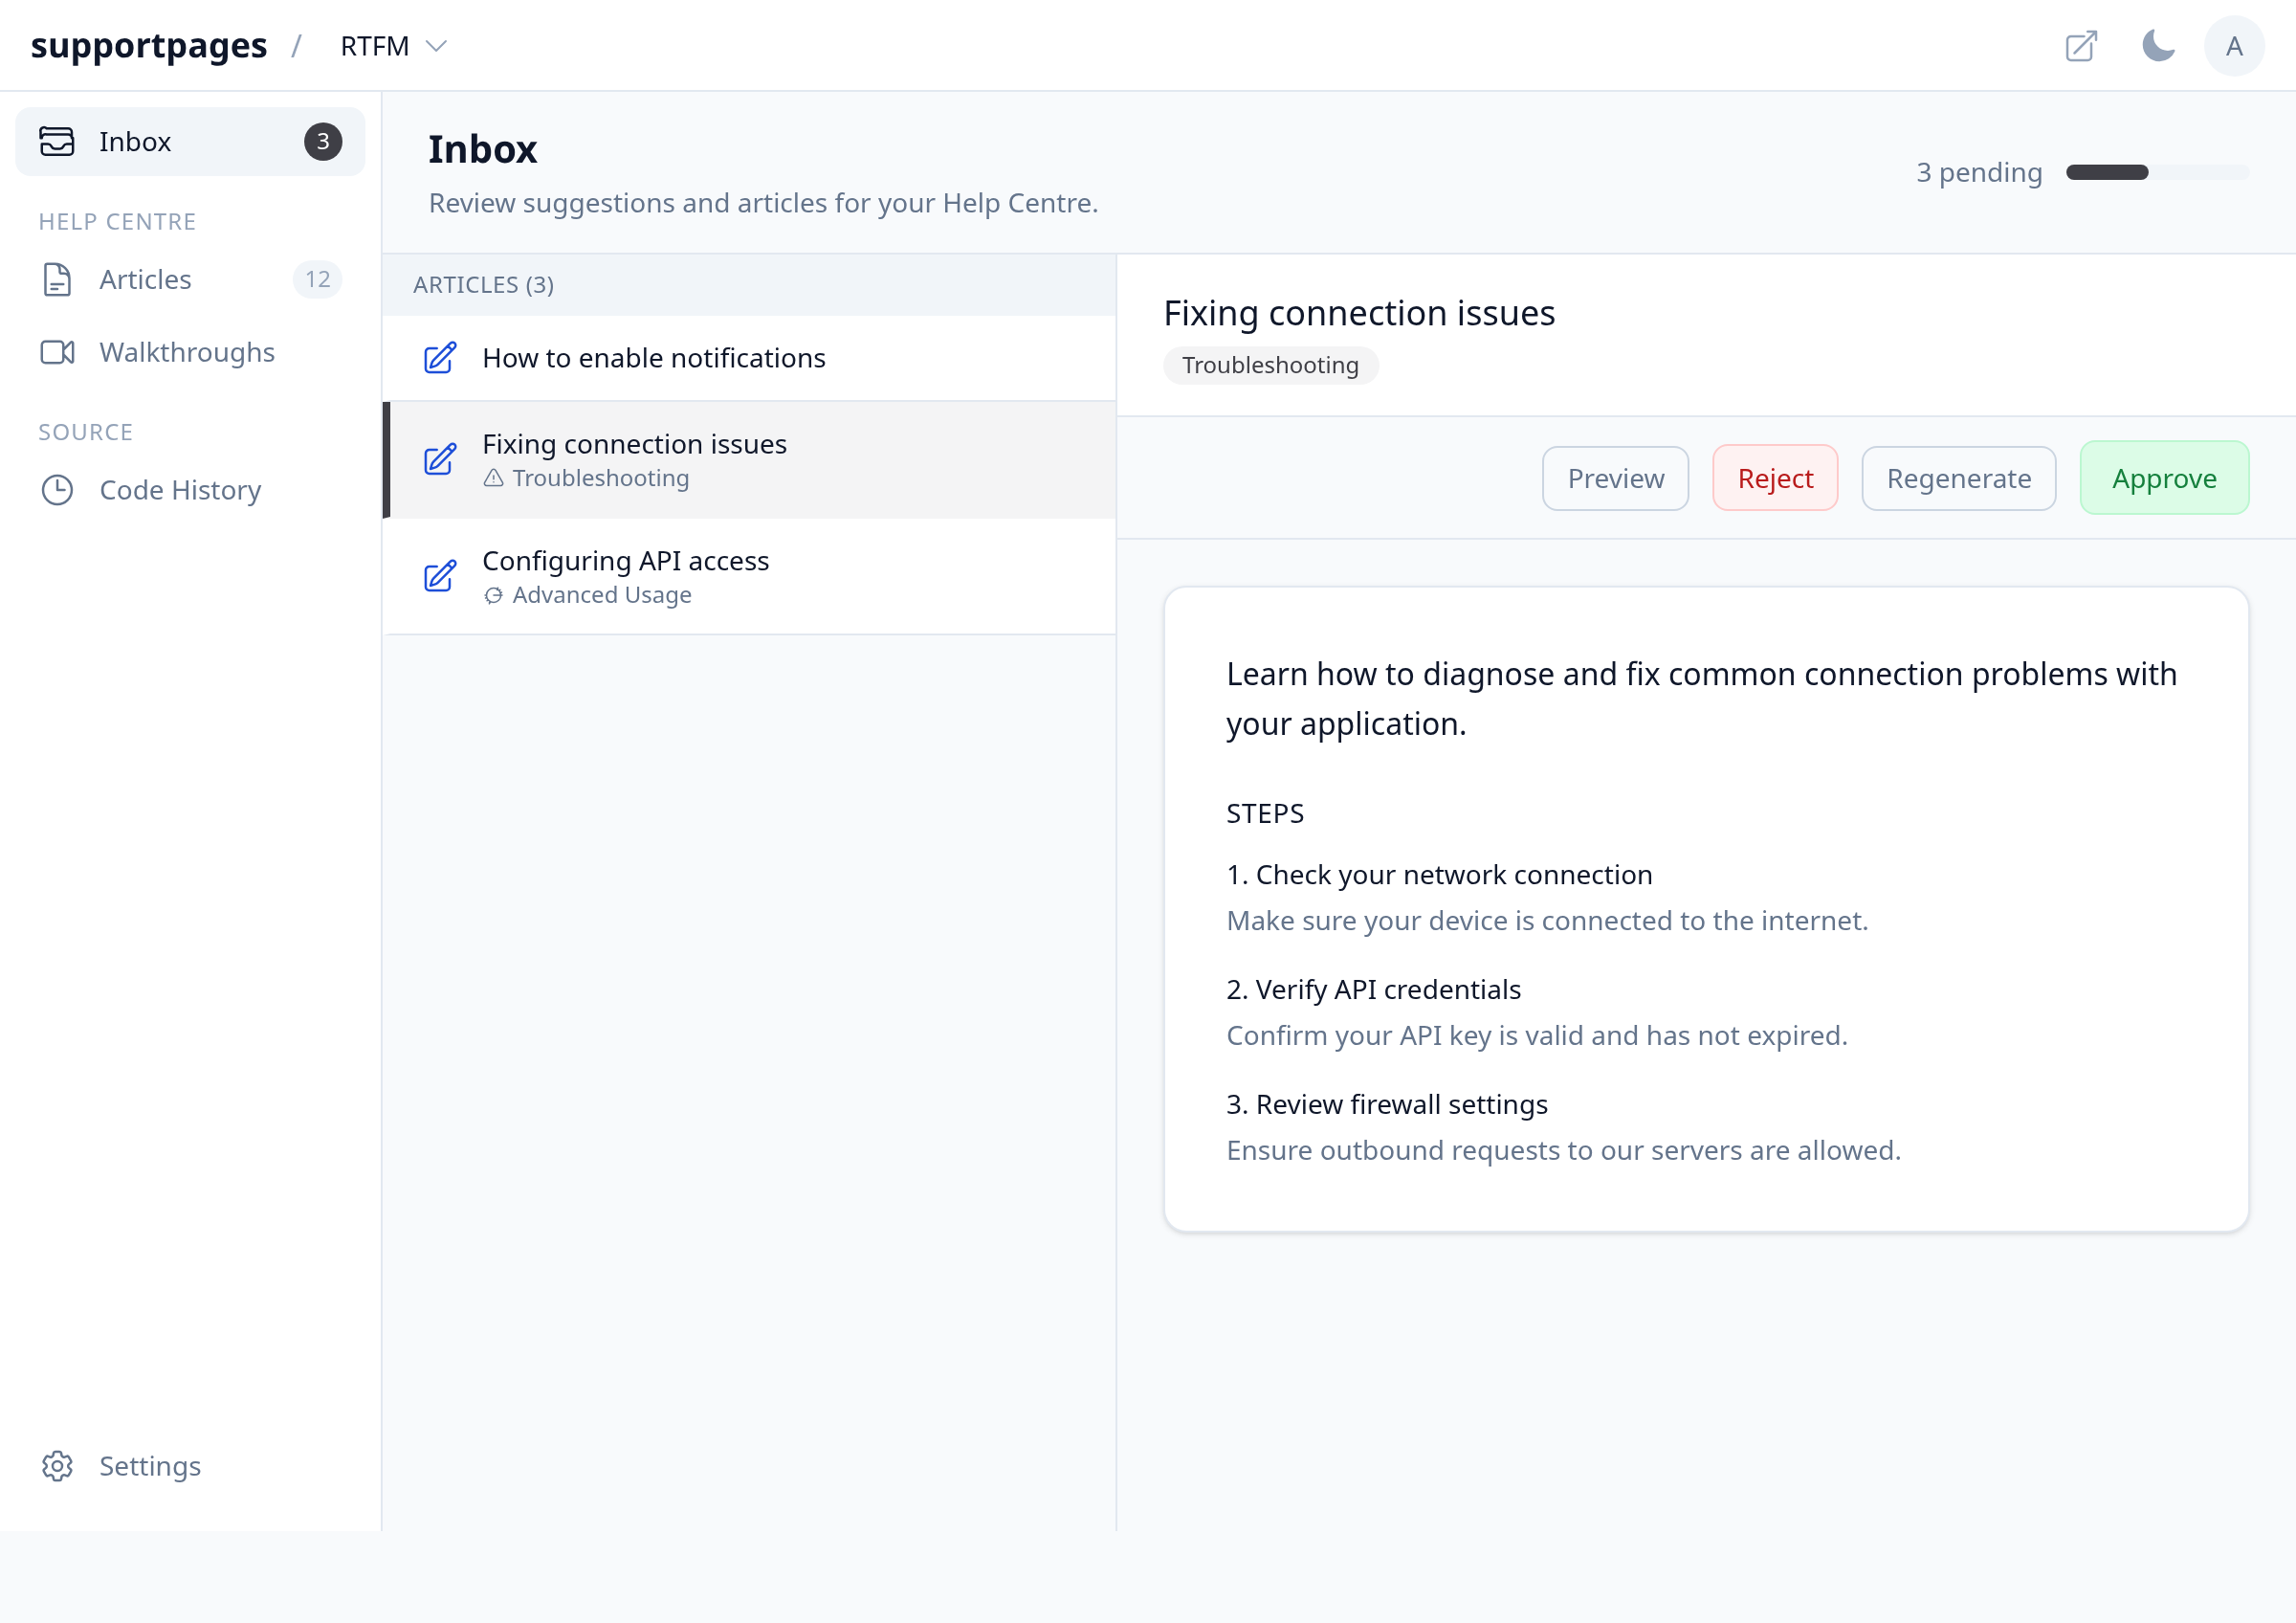Click the Settings gear icon
The width and height of the screenshot is (2296, 1623).
pyautogui.click(x=57, y=1466)
